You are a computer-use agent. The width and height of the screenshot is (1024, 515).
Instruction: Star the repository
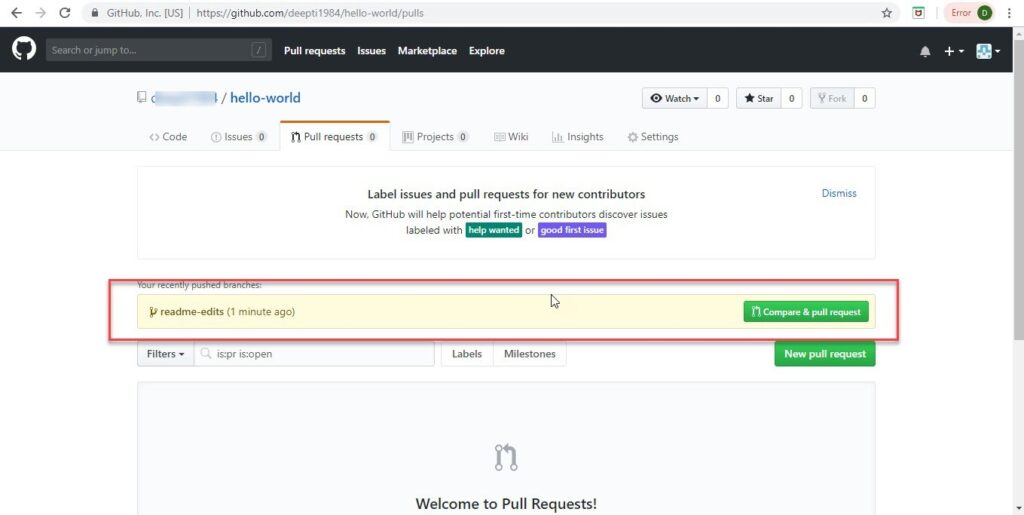(758, 99)
